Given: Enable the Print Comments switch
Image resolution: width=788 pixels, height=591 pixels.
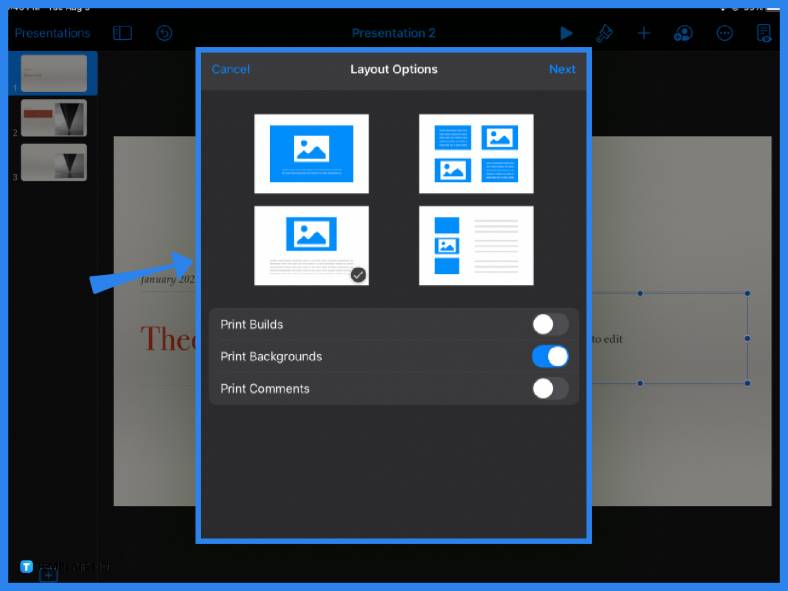Looking at the screenshot, I should pos(550,388).
